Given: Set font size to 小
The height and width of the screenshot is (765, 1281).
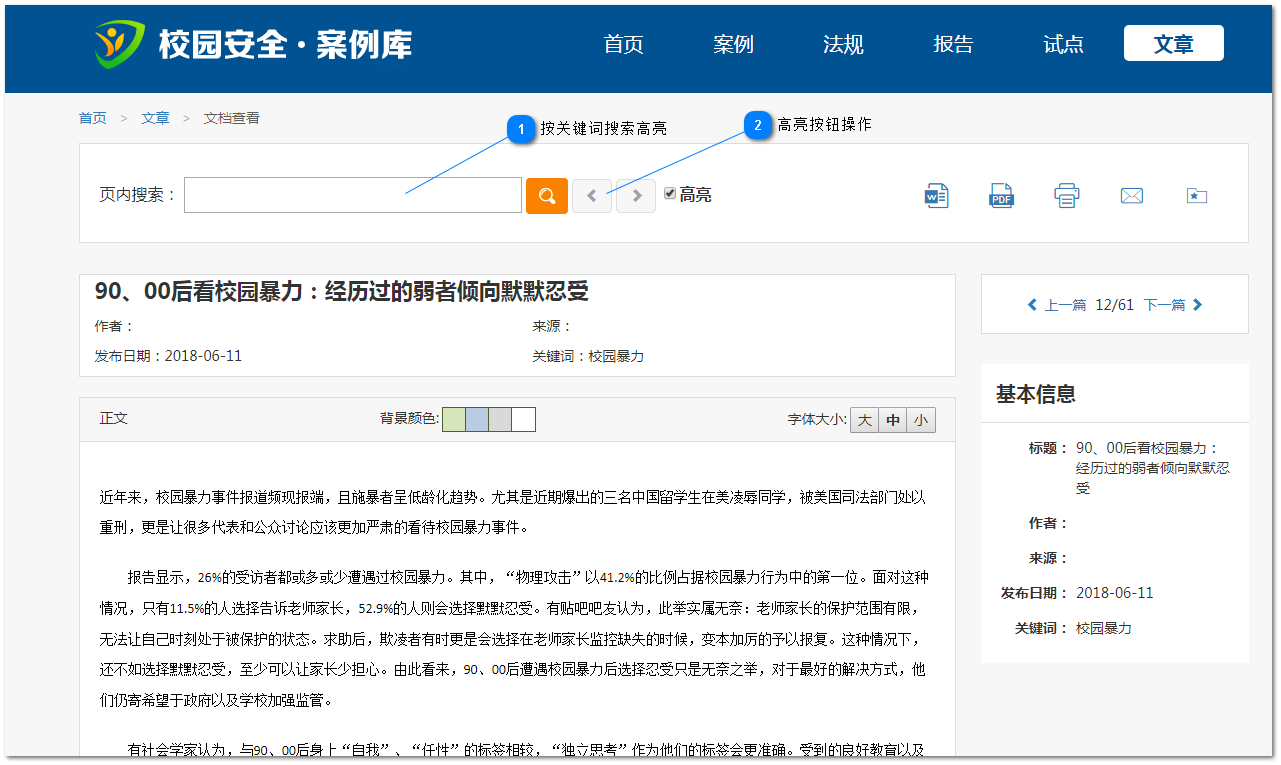Looking at the screenshot, I should pos(920,419).
